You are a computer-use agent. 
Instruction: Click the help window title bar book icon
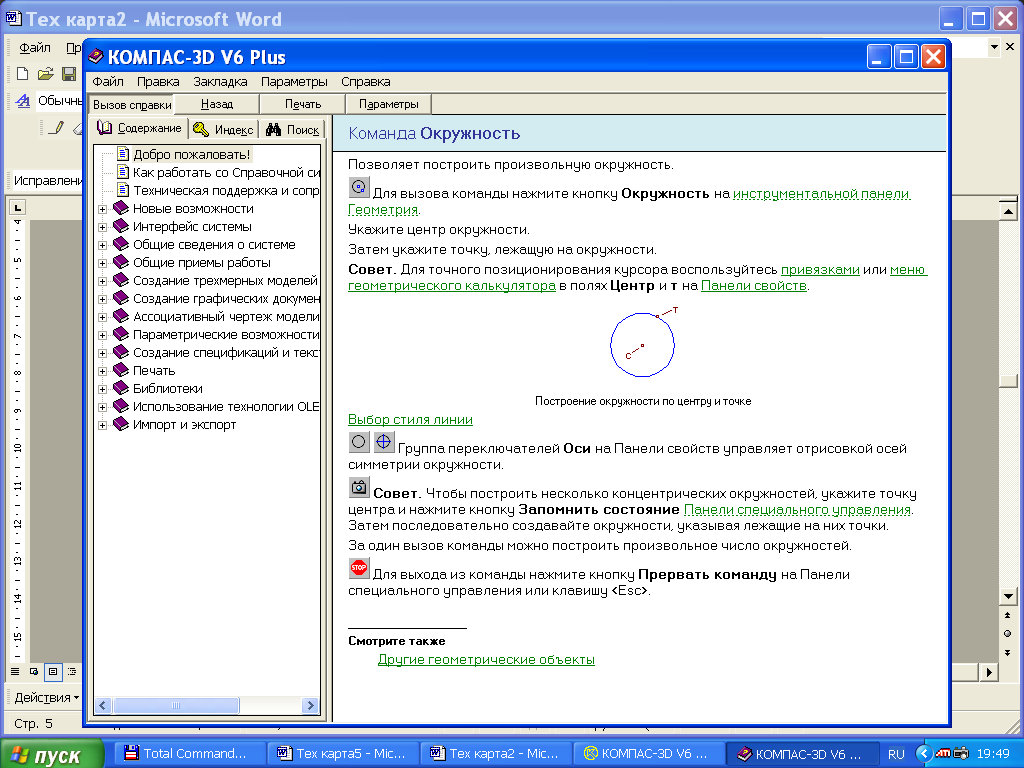pyautogui.click(x=95, y=57)
